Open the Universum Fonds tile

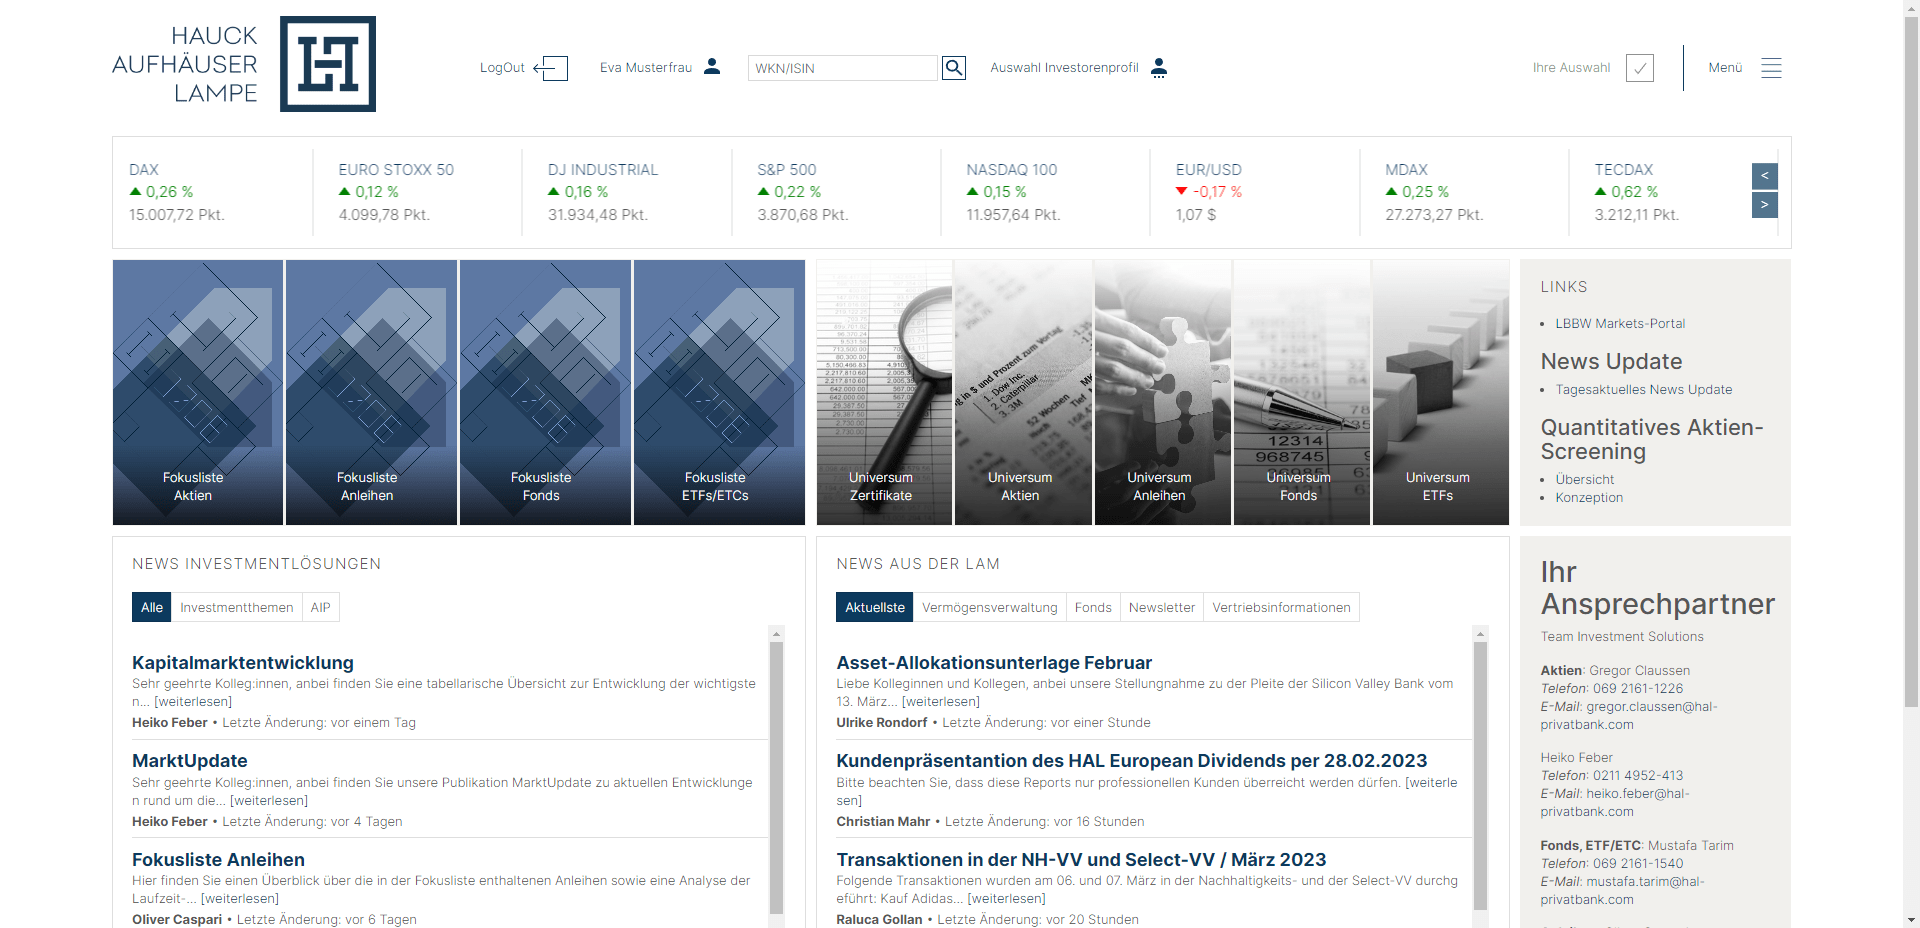pyautogui.click(x=1301, y=392)
